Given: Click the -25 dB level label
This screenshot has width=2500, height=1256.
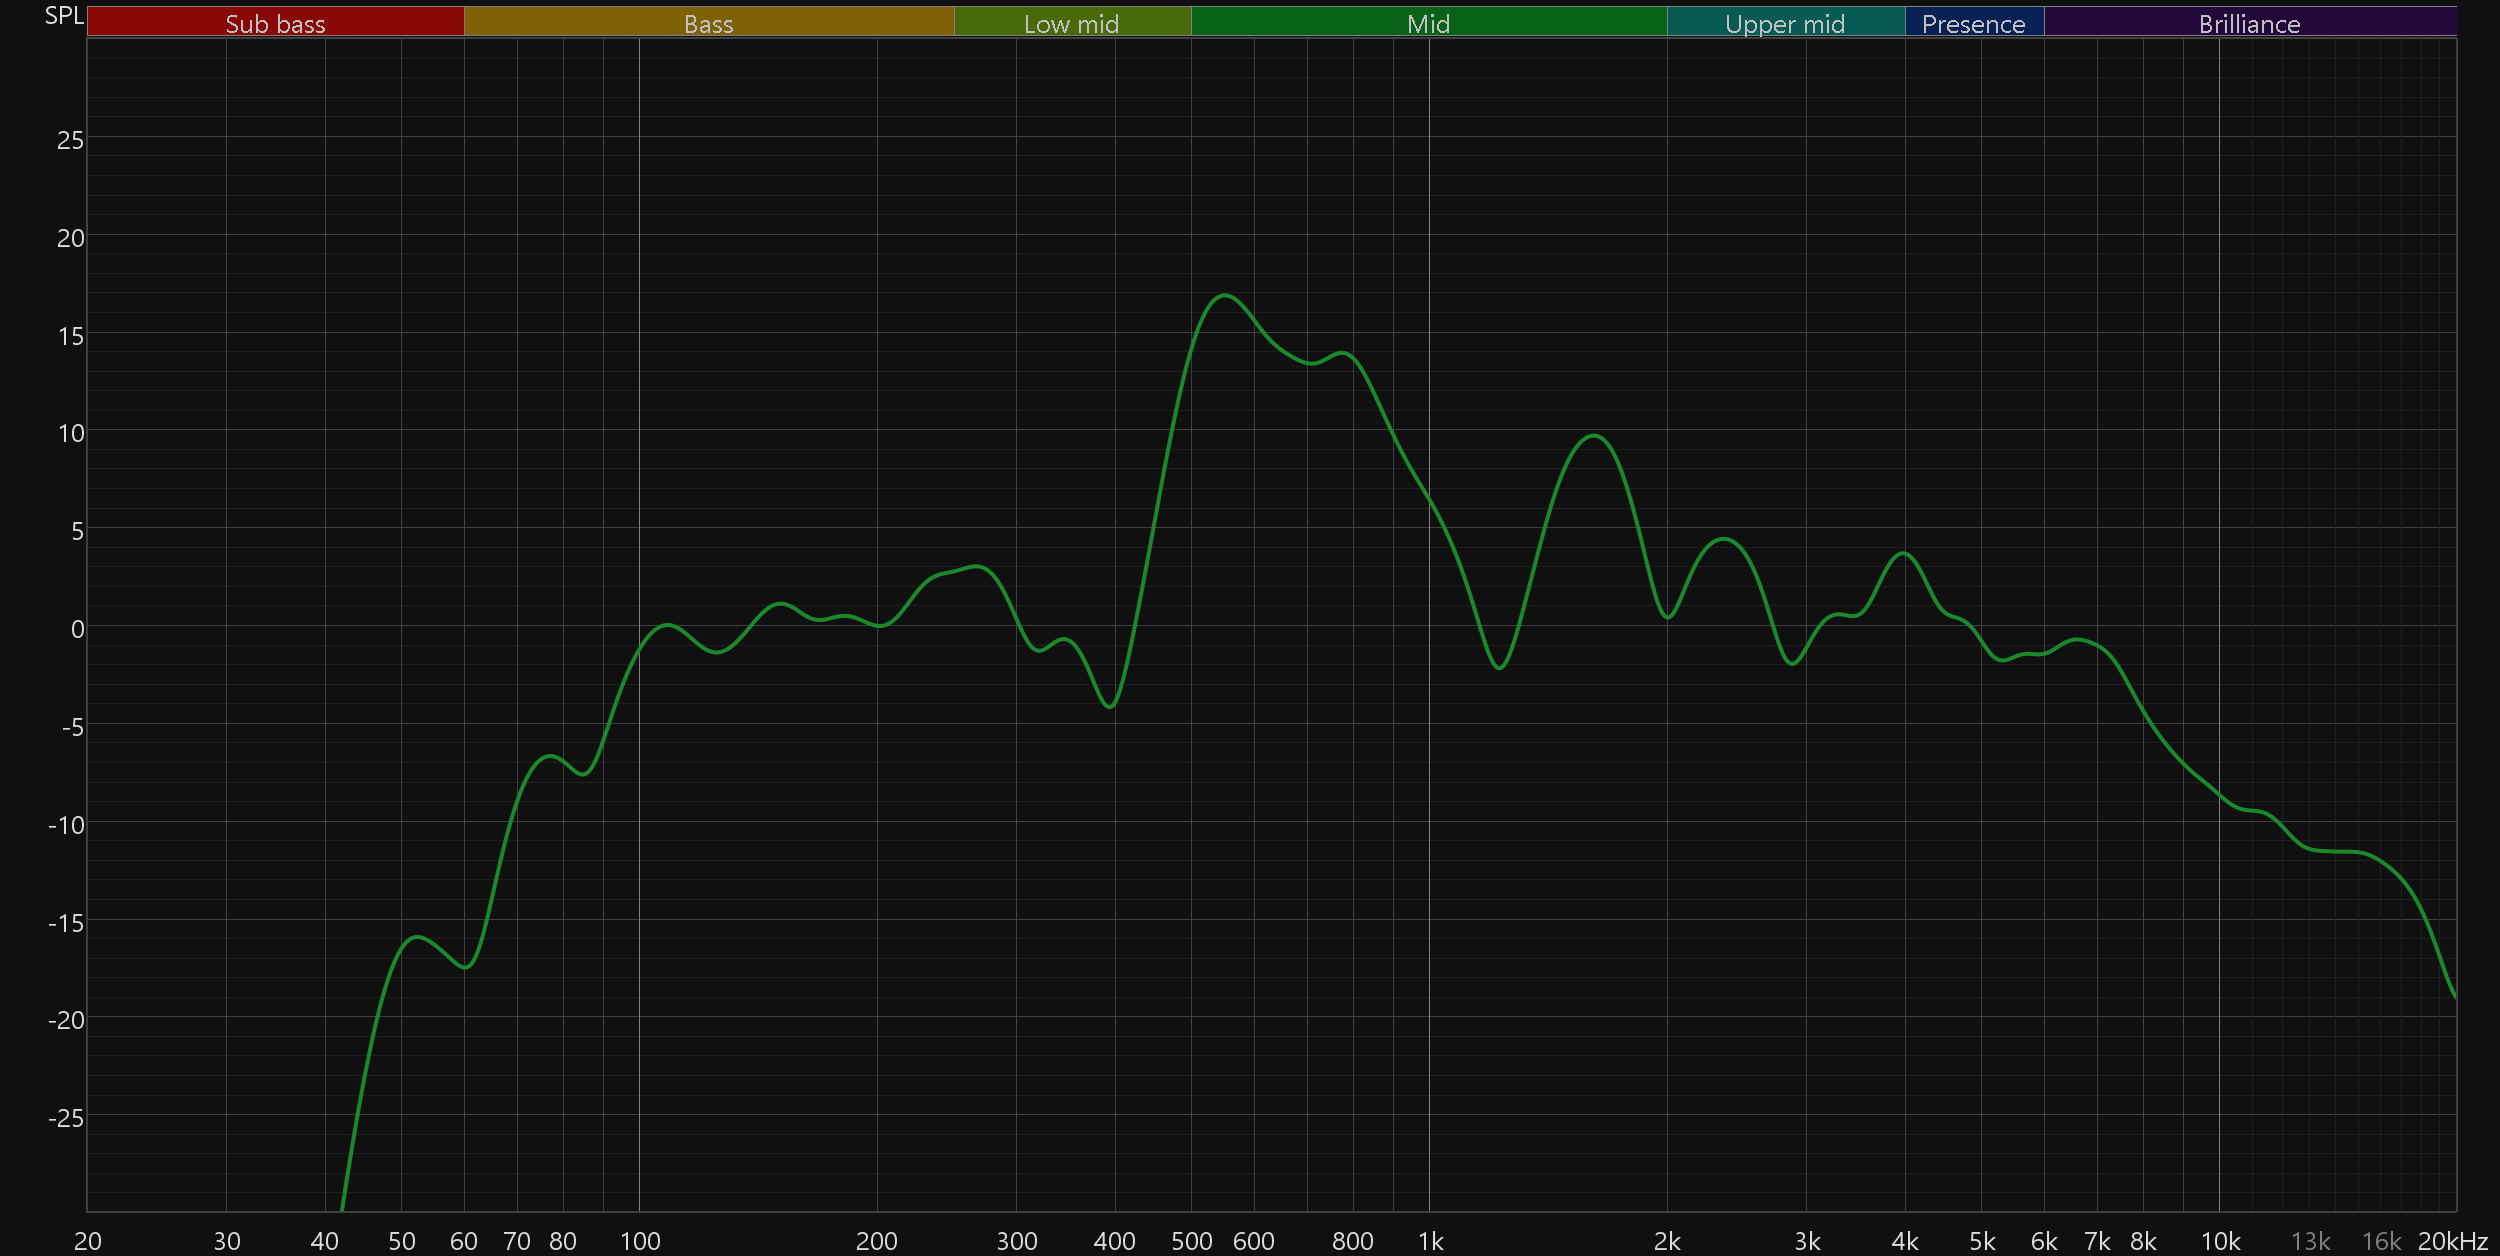Looking at the screenshot, I should click(x=66, y=1118).
